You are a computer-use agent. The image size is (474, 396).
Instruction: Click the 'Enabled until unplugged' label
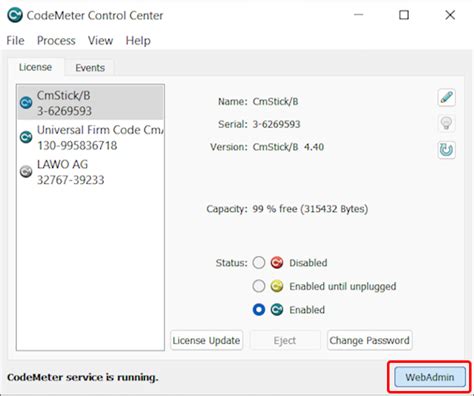tap(343, 286)
